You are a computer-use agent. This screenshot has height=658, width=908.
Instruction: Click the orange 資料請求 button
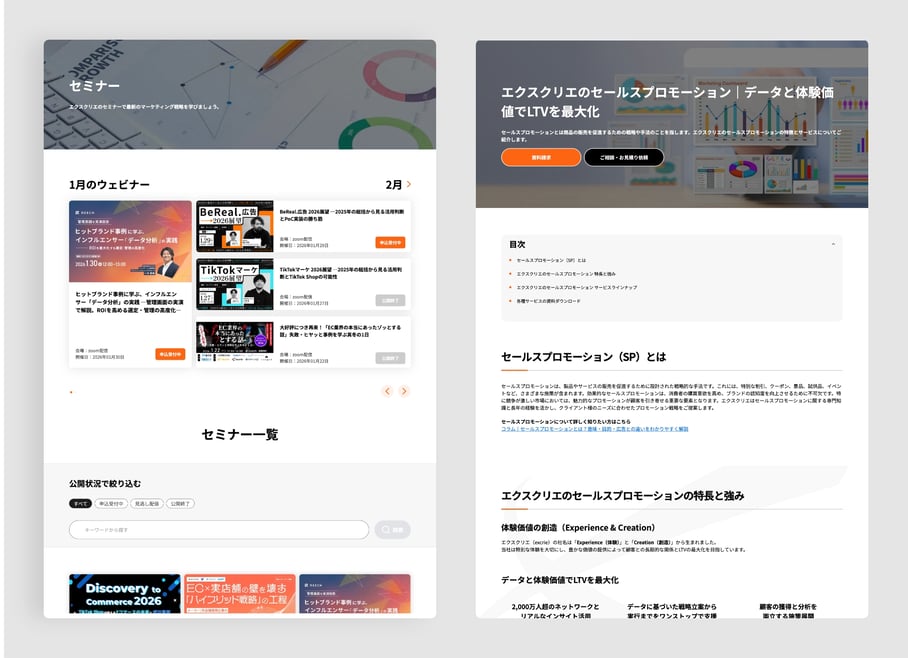[540, 157]
